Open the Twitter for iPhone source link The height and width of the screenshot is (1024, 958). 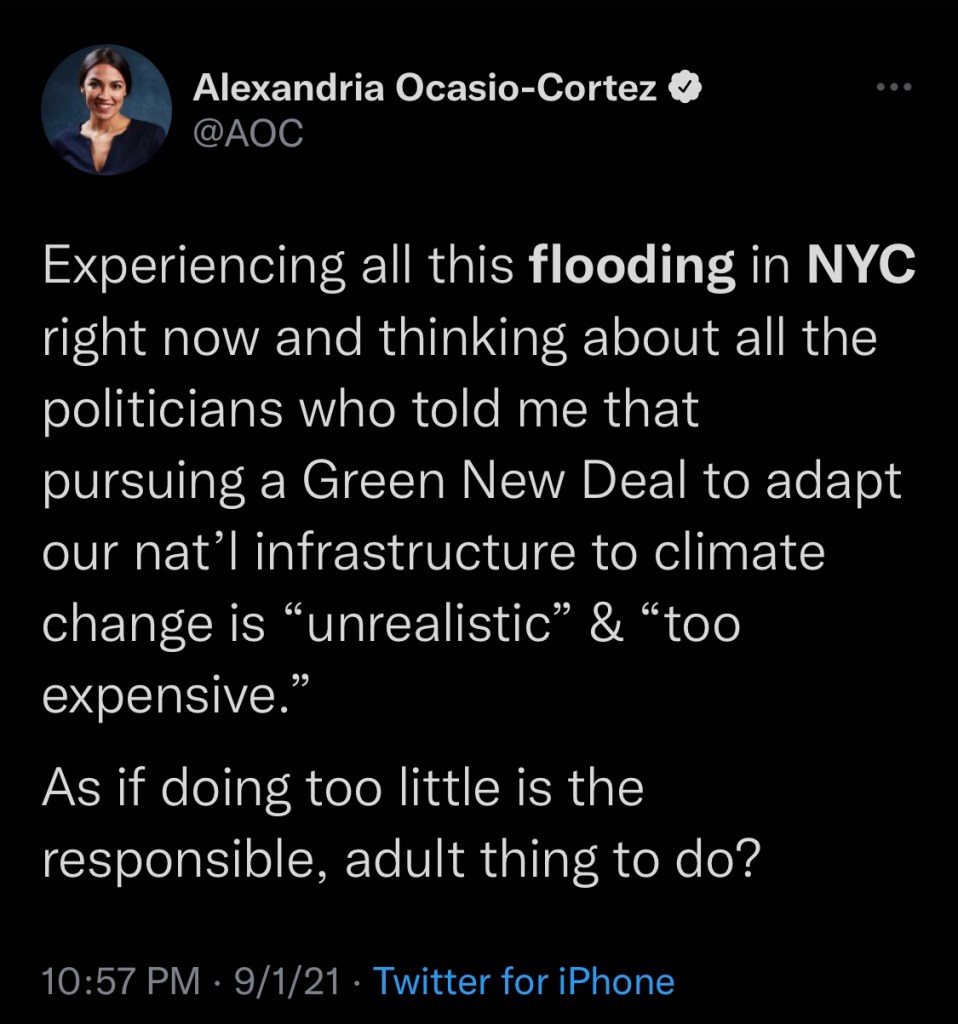pyautogui.click(x=524, y=981)
